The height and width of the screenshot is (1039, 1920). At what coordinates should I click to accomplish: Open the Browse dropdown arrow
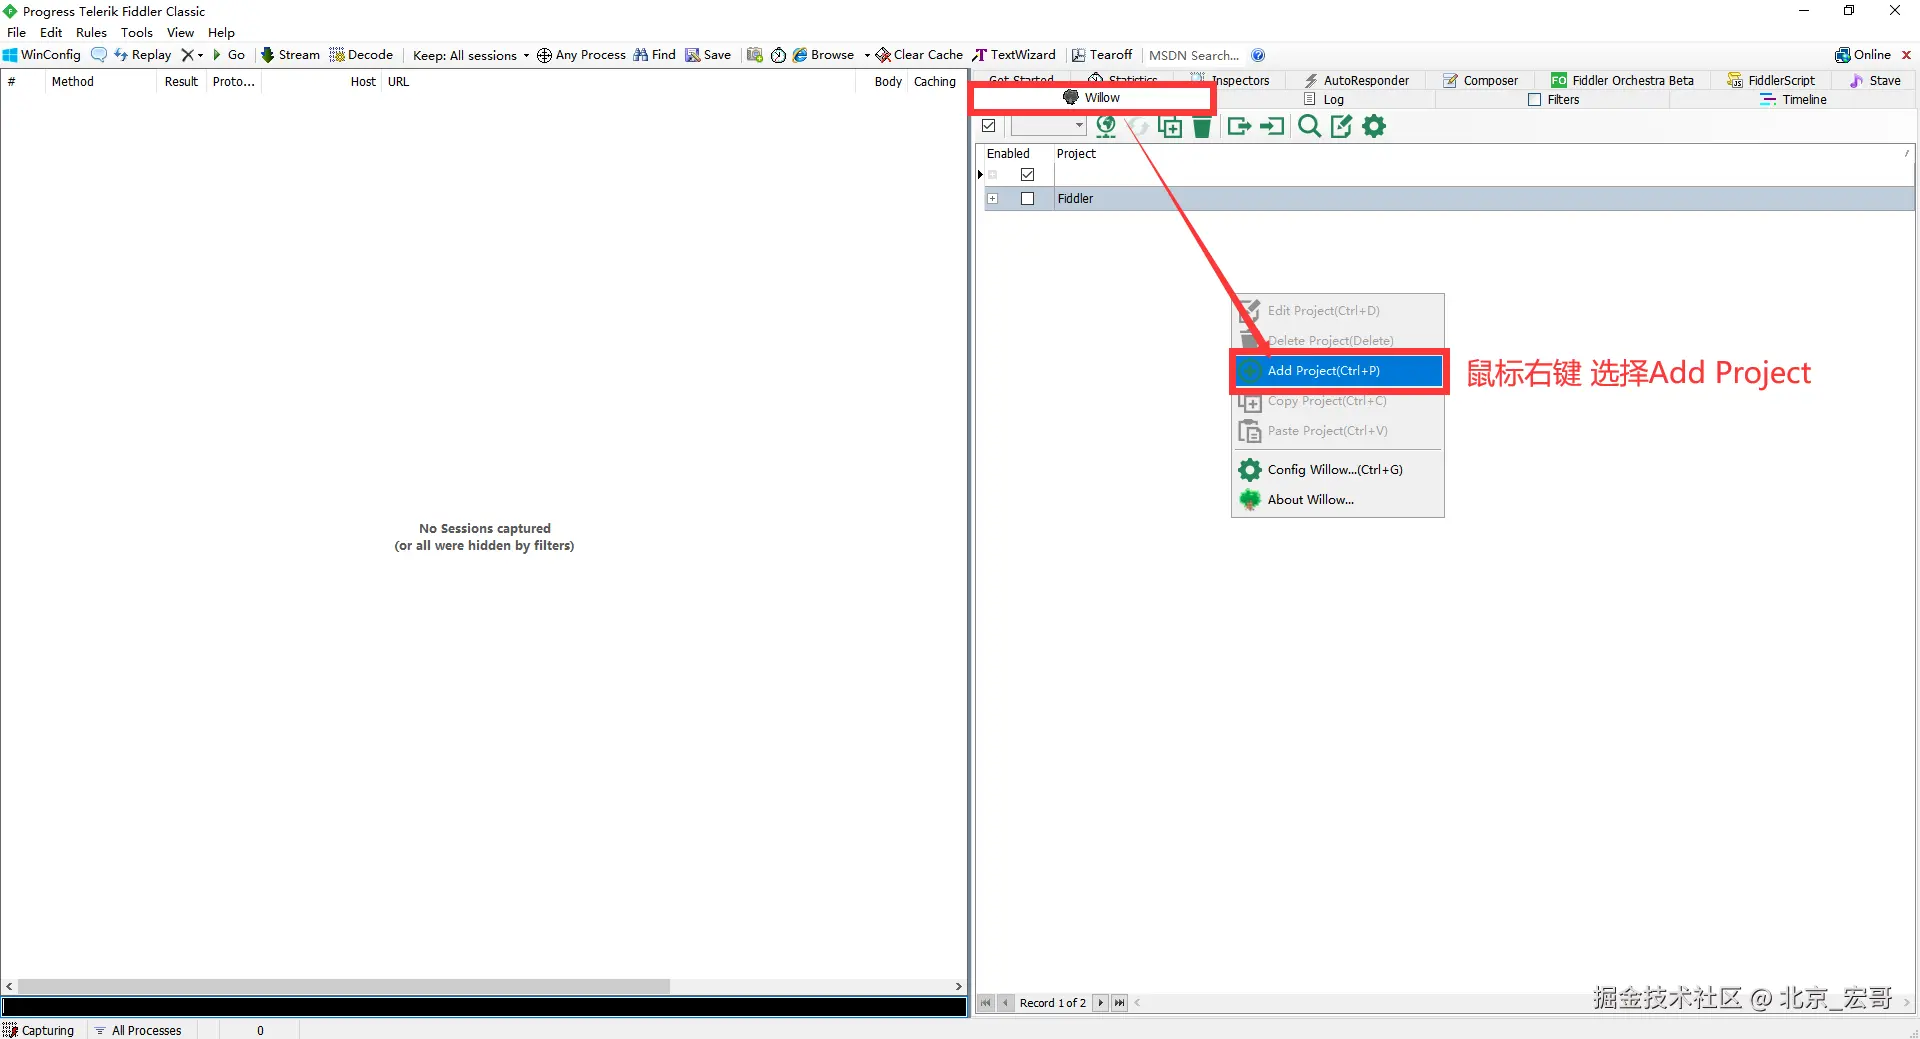click(x=867, y=55)
